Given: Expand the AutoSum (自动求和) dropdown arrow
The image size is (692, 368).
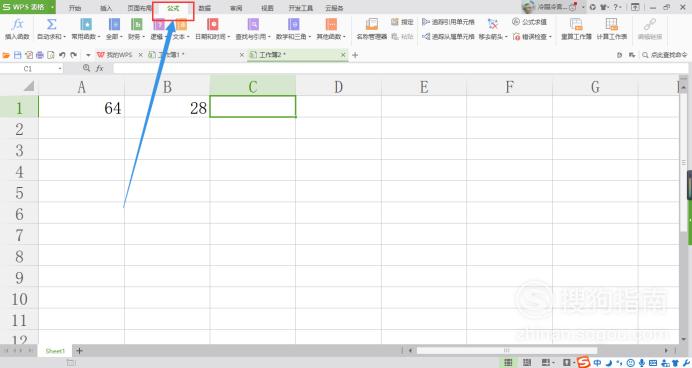Looking at the screenshot, I should point(64,37).
